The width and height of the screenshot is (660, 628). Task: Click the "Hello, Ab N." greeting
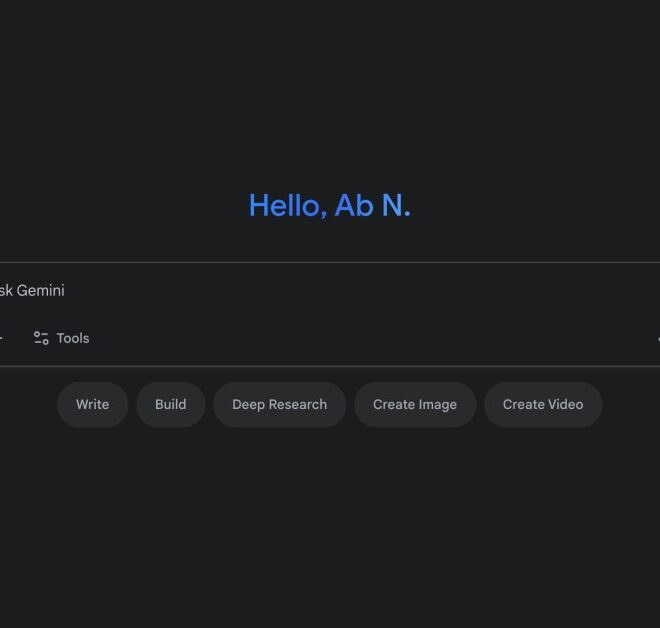click(330, 206)
